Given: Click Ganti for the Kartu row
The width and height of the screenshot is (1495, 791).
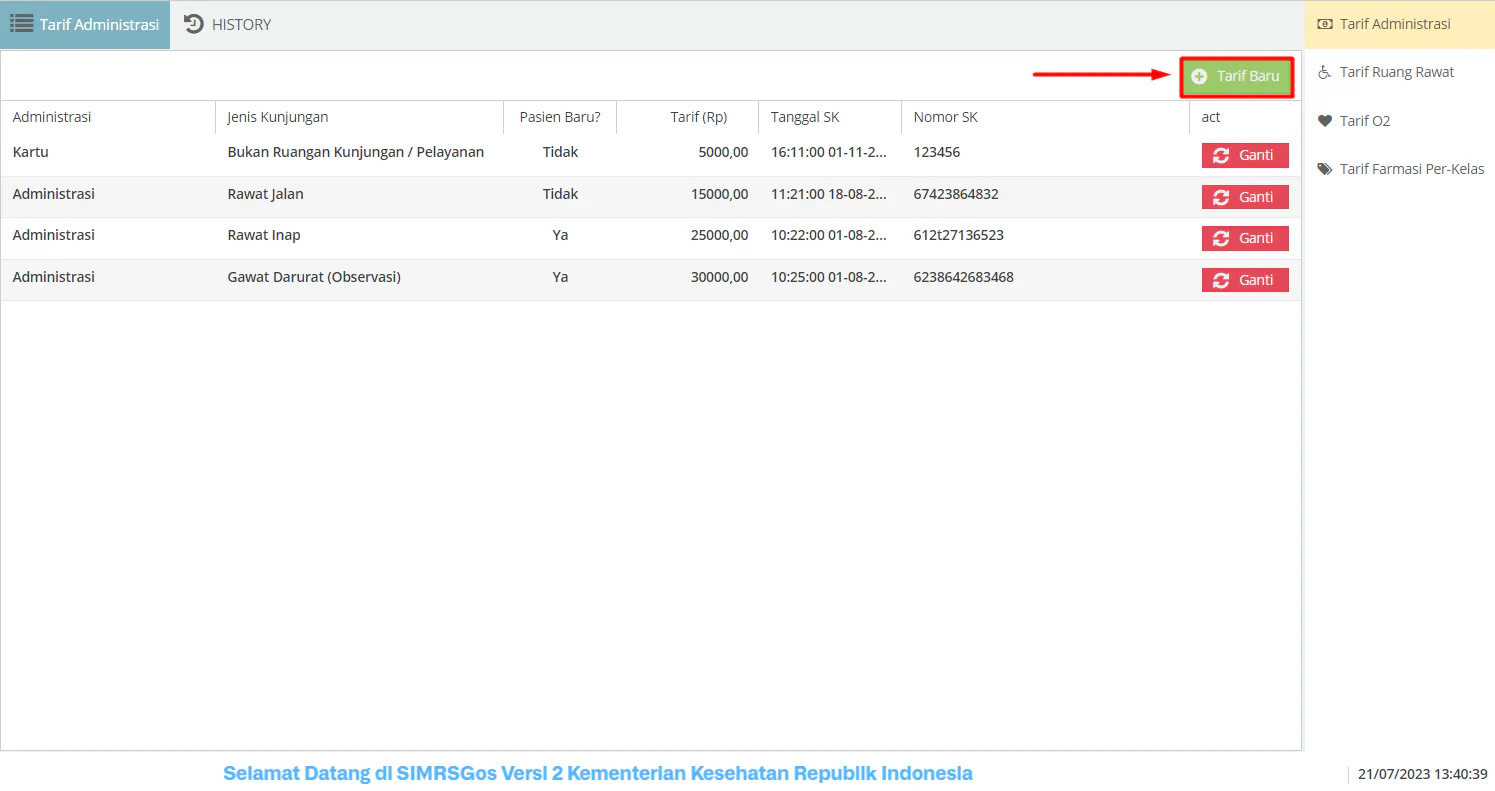Looking at the screenshot, I should 1245,155.
